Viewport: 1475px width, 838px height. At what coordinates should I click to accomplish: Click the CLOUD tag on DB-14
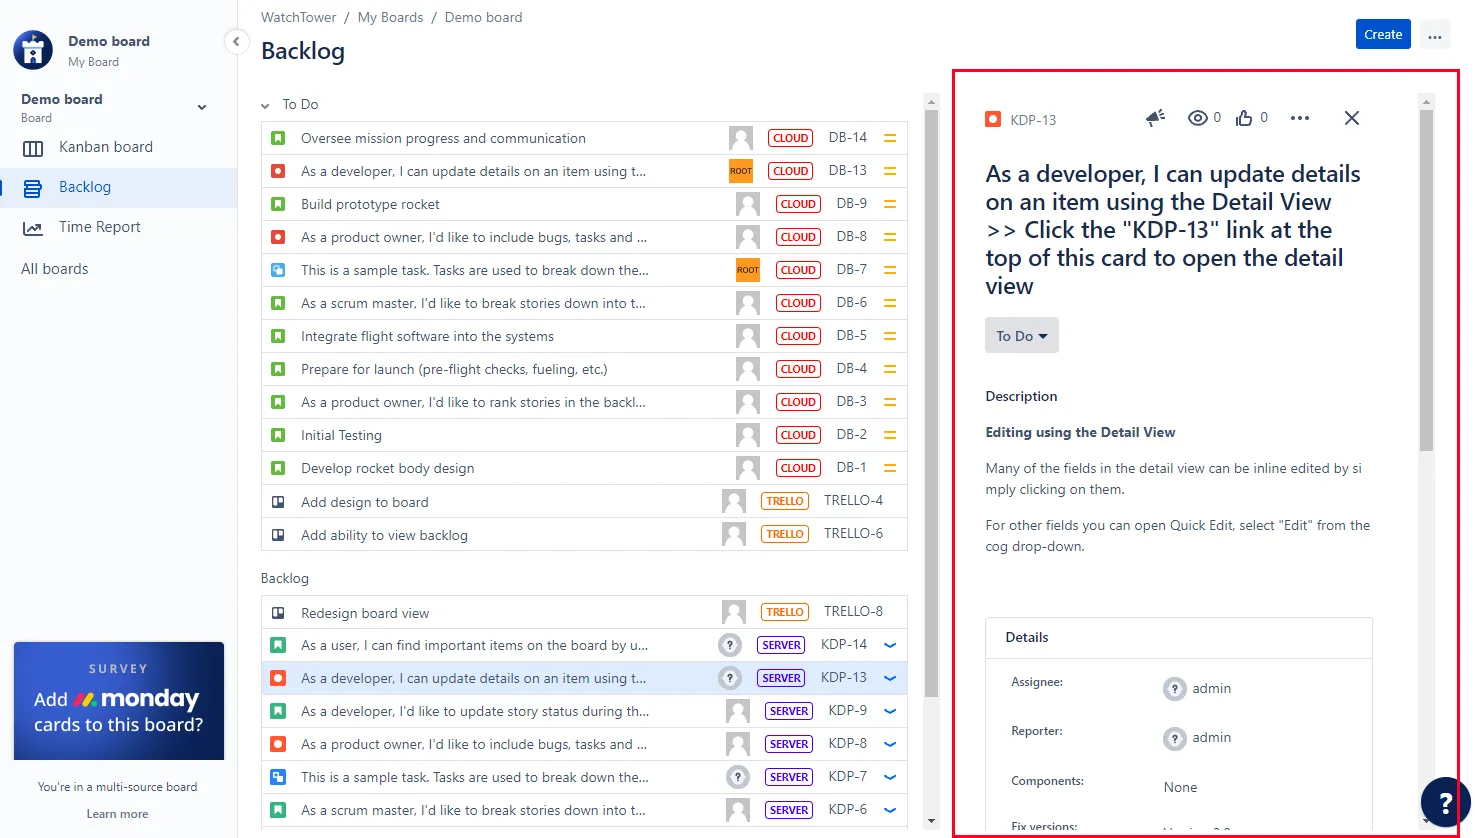[790, 138]
